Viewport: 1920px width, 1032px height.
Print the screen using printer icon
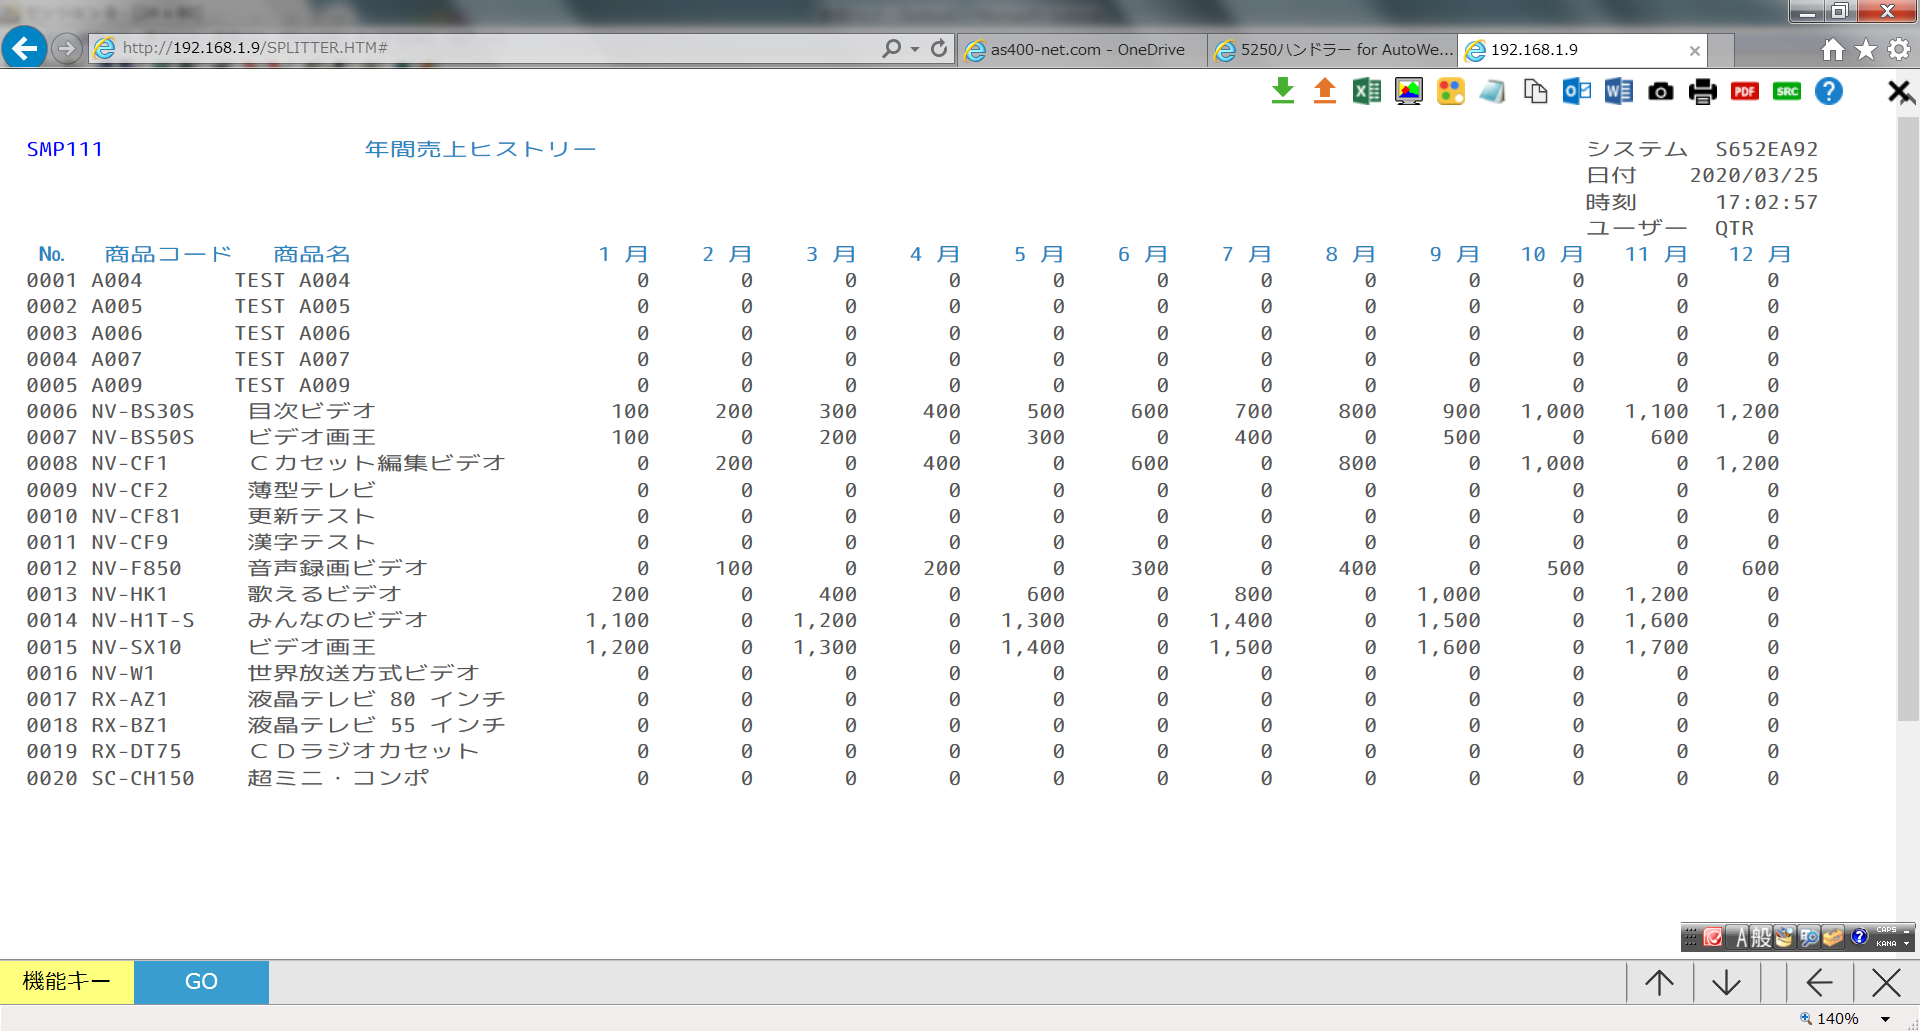coord(1703,92)
